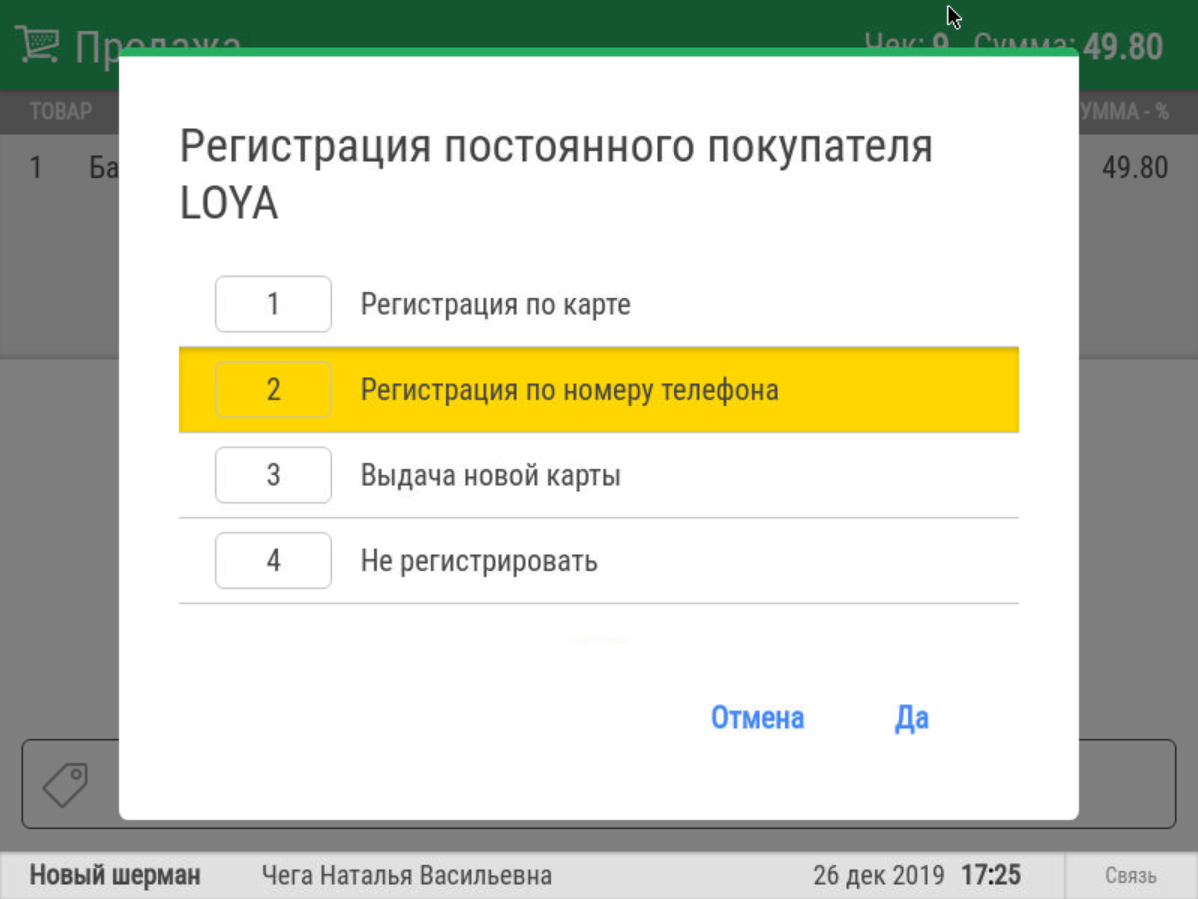The width and height of the screenshot is (1198, 899).
Task: Click the cashier name 'Чега Наталья Васильевна'
Action: pyautogui.click(x=406, y=875)
